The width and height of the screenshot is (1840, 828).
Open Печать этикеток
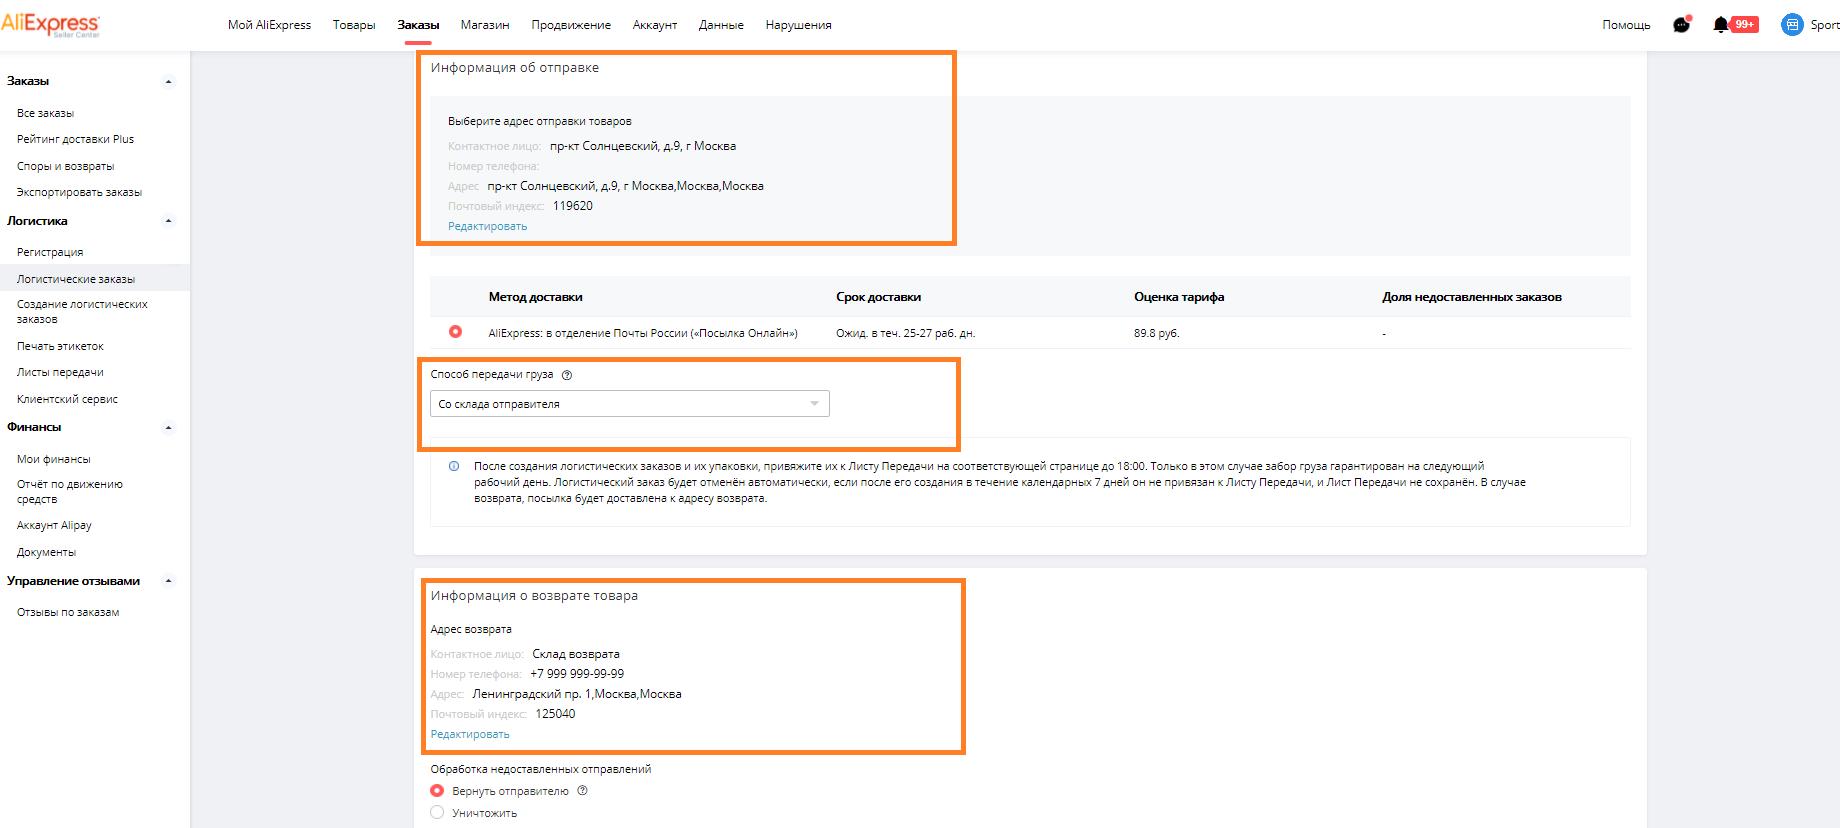coord(60,346)
